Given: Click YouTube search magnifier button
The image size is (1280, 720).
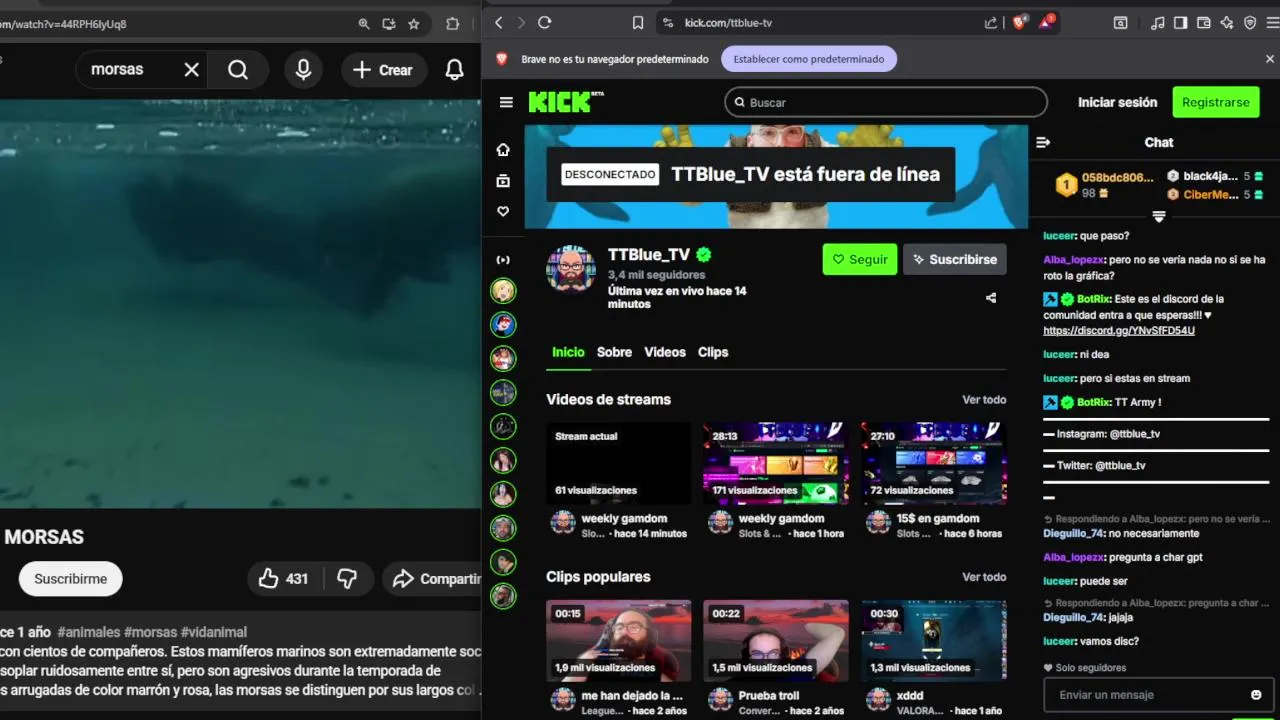Looking at the screenshot, I should 238,69.
